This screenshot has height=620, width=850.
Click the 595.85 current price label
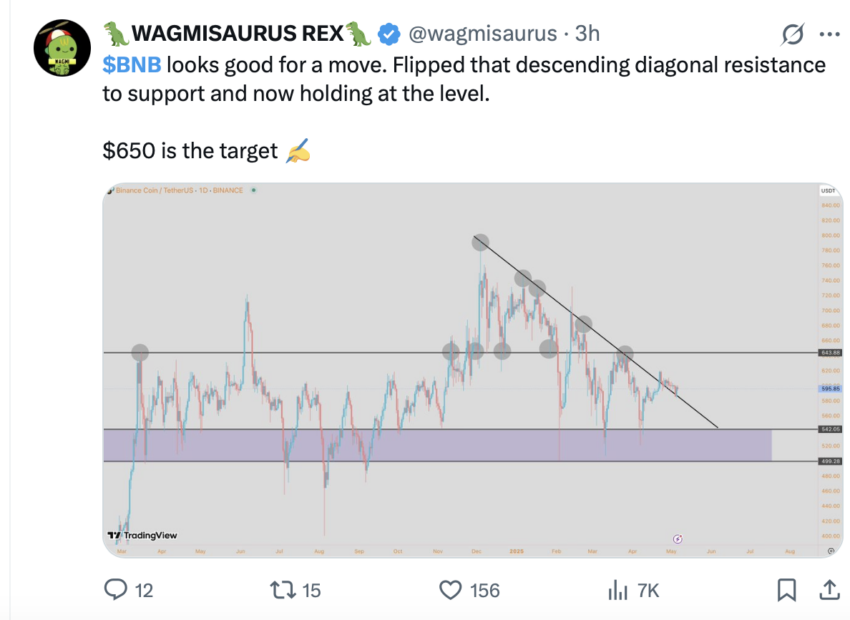click(830, 389)
